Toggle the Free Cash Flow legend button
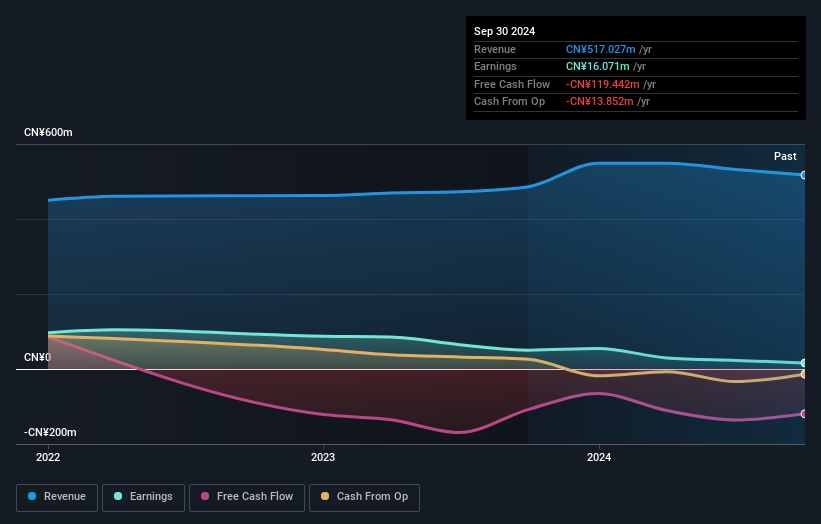This screenshot has width=821, height=524. 247,497
